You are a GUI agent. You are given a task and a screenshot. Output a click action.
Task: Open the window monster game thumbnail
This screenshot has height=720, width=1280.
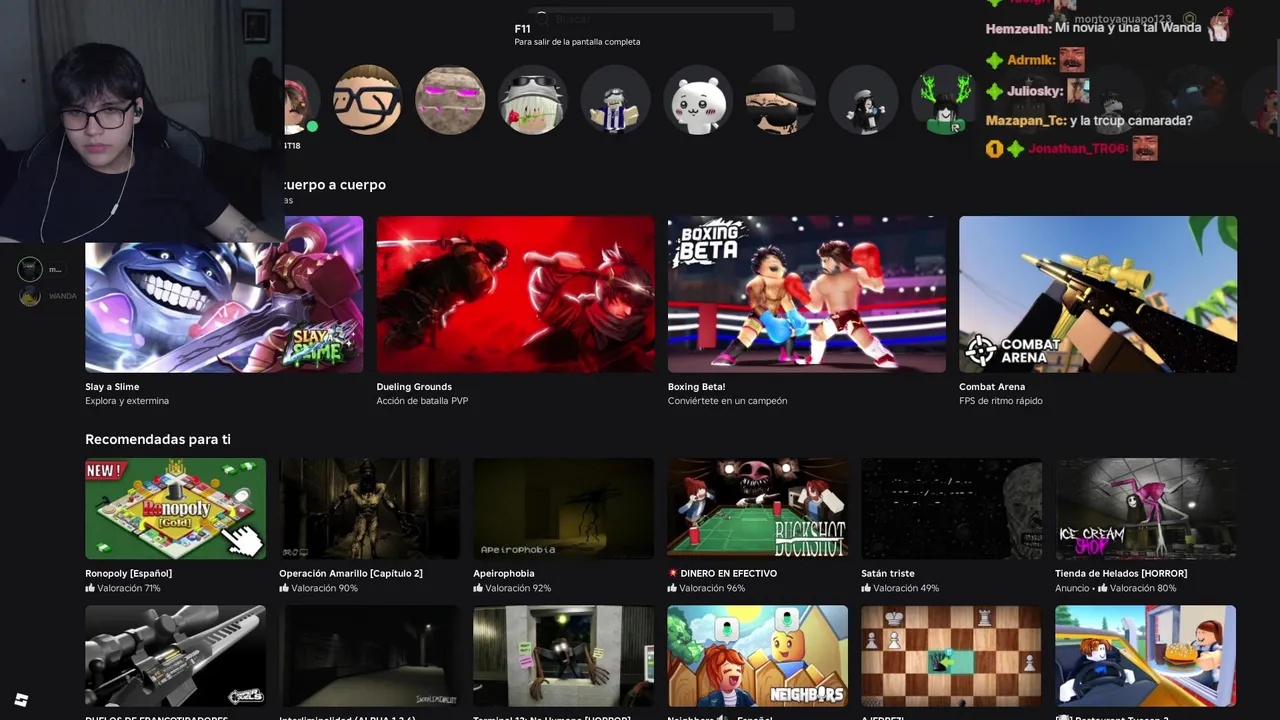[x=563, y=655]
